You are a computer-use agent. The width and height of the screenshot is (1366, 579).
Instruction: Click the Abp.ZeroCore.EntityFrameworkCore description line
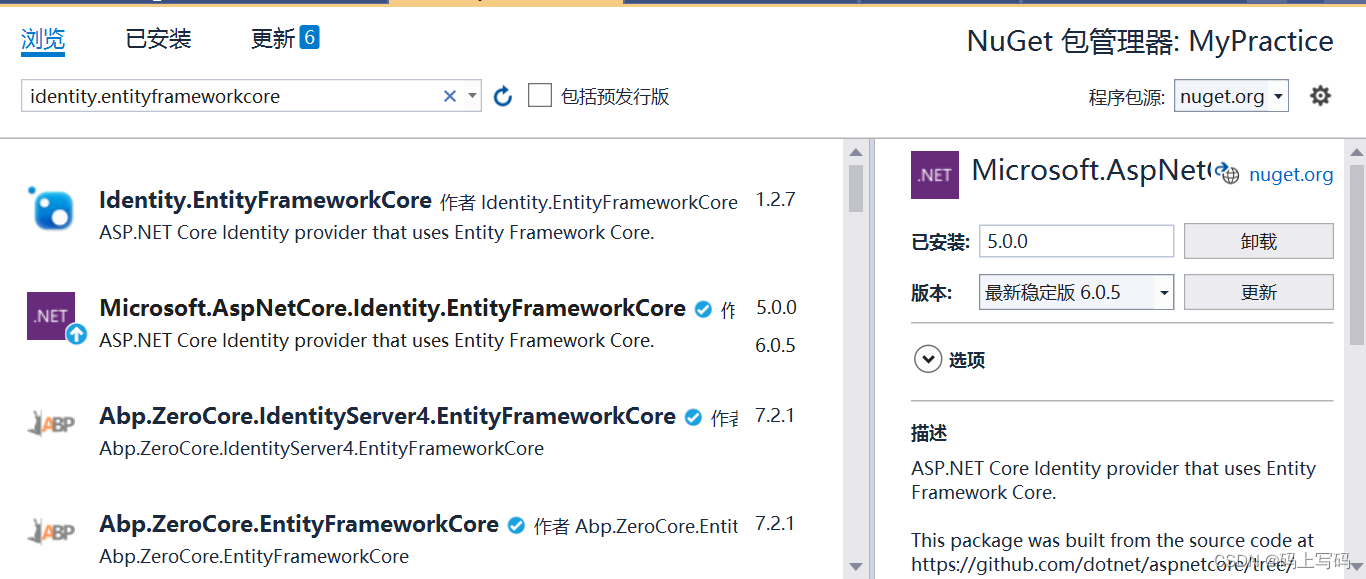(254, 556)
